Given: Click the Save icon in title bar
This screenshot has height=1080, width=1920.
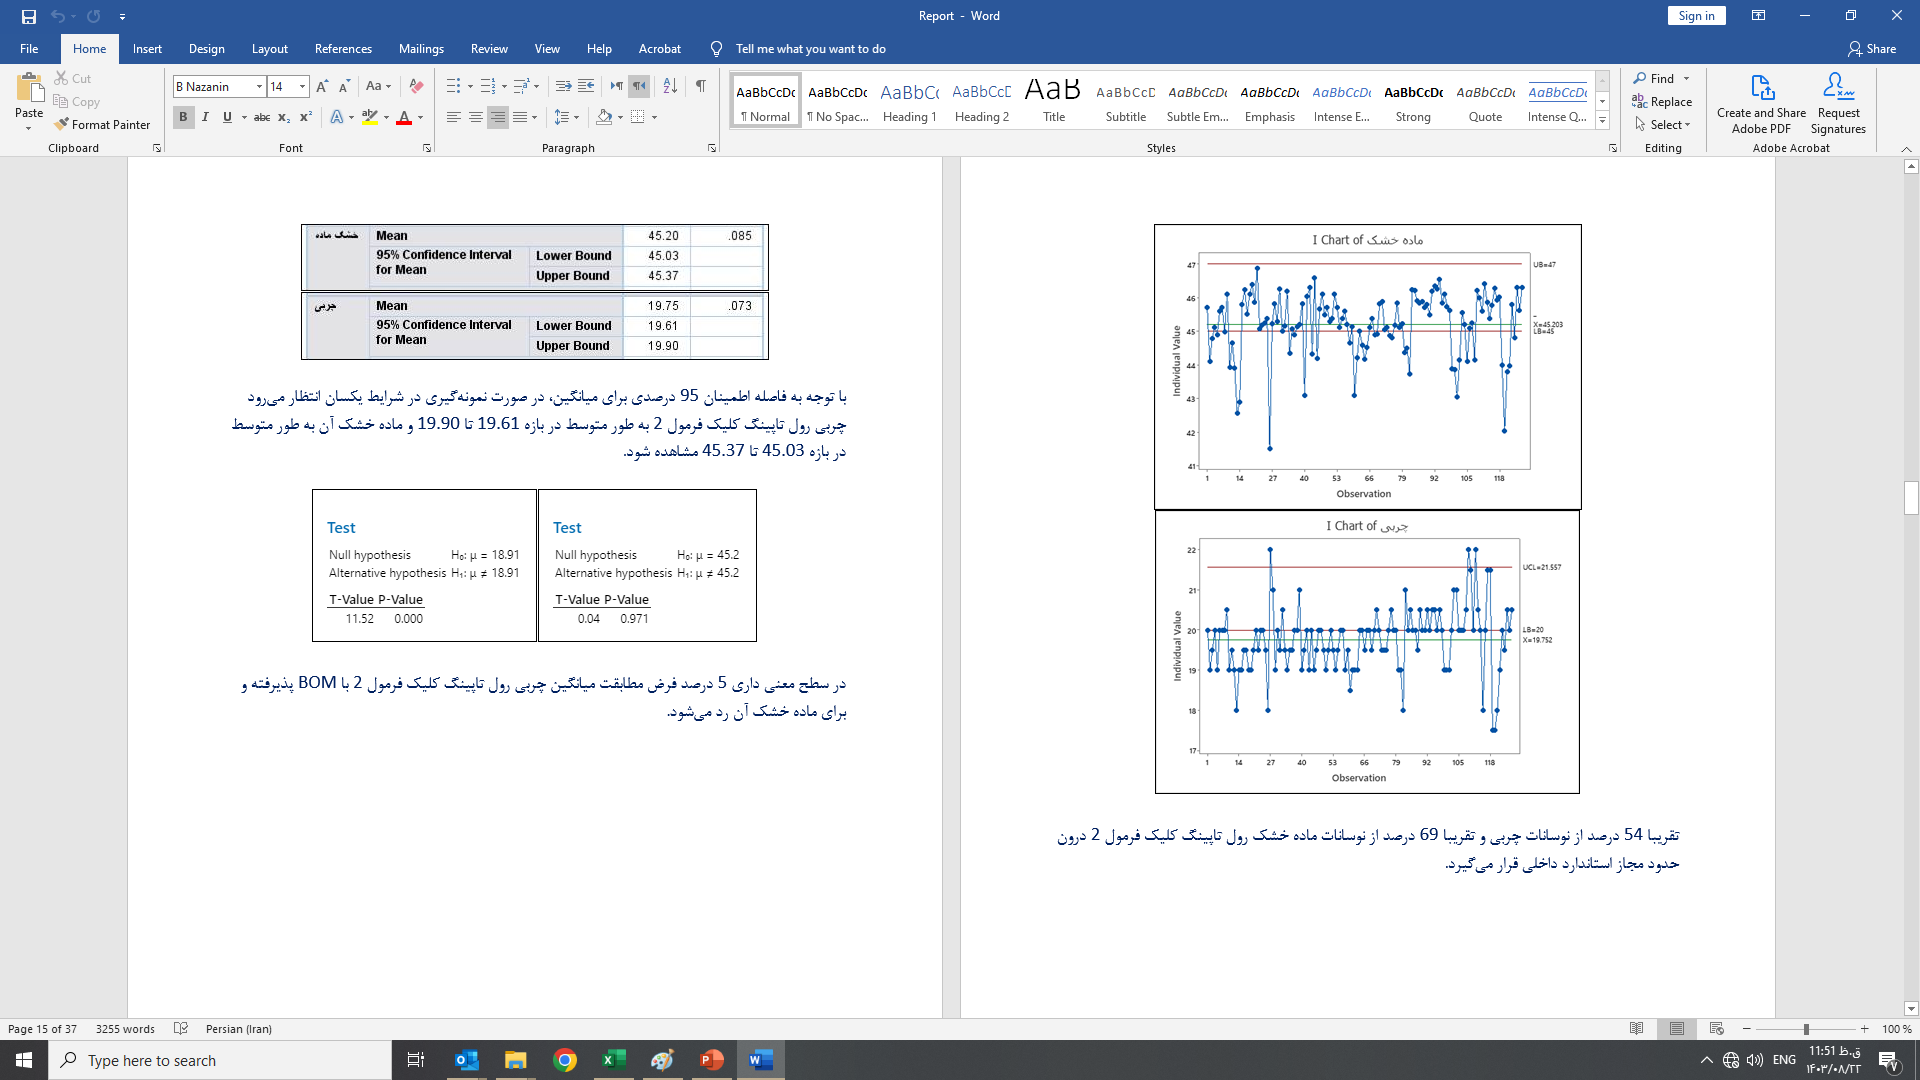Looking at the screenshot, I should pyautogui.click(x=28, y=16).
